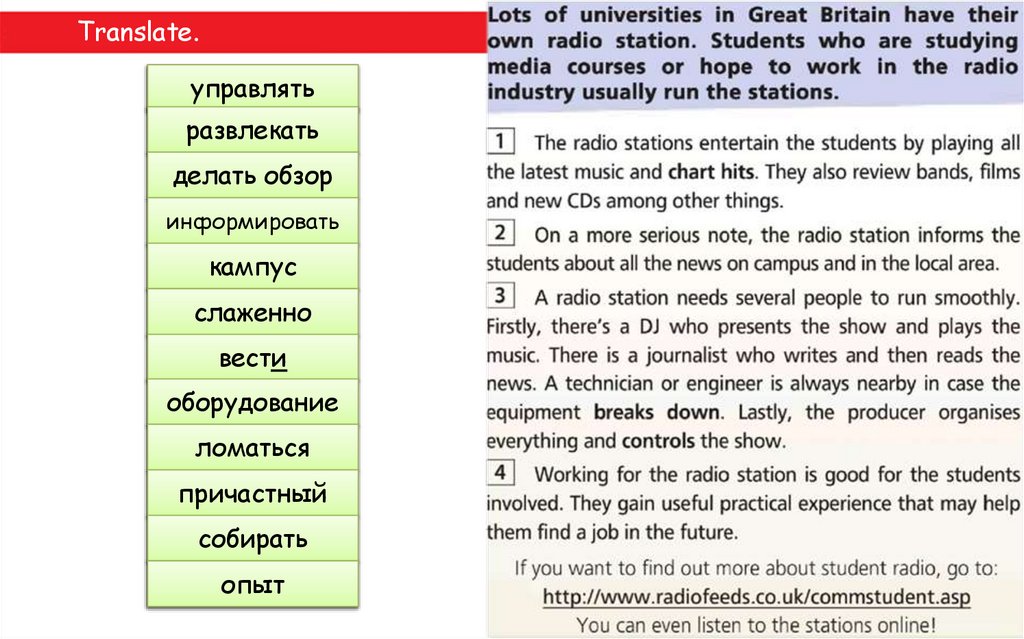Click the 'слаженно' vocabulary box
The width and height of the screenshot is (1024, 639).
coord(253,312)
